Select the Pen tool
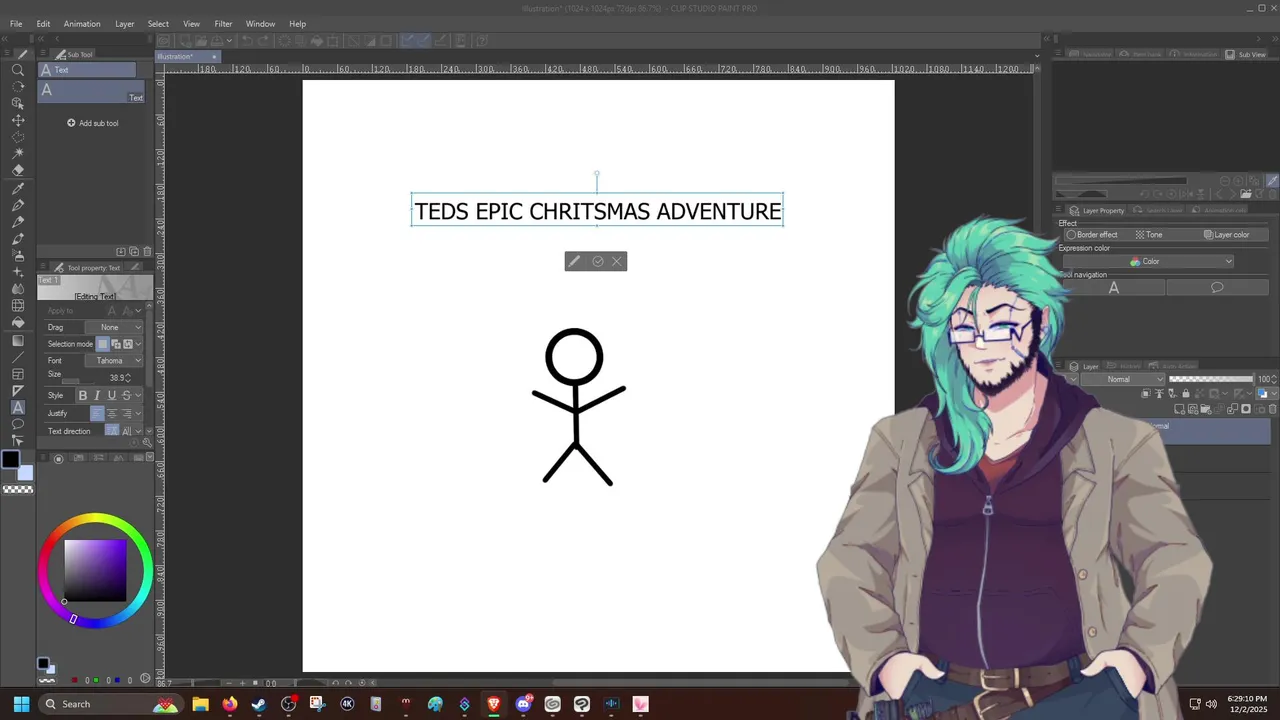 [18, 205]
